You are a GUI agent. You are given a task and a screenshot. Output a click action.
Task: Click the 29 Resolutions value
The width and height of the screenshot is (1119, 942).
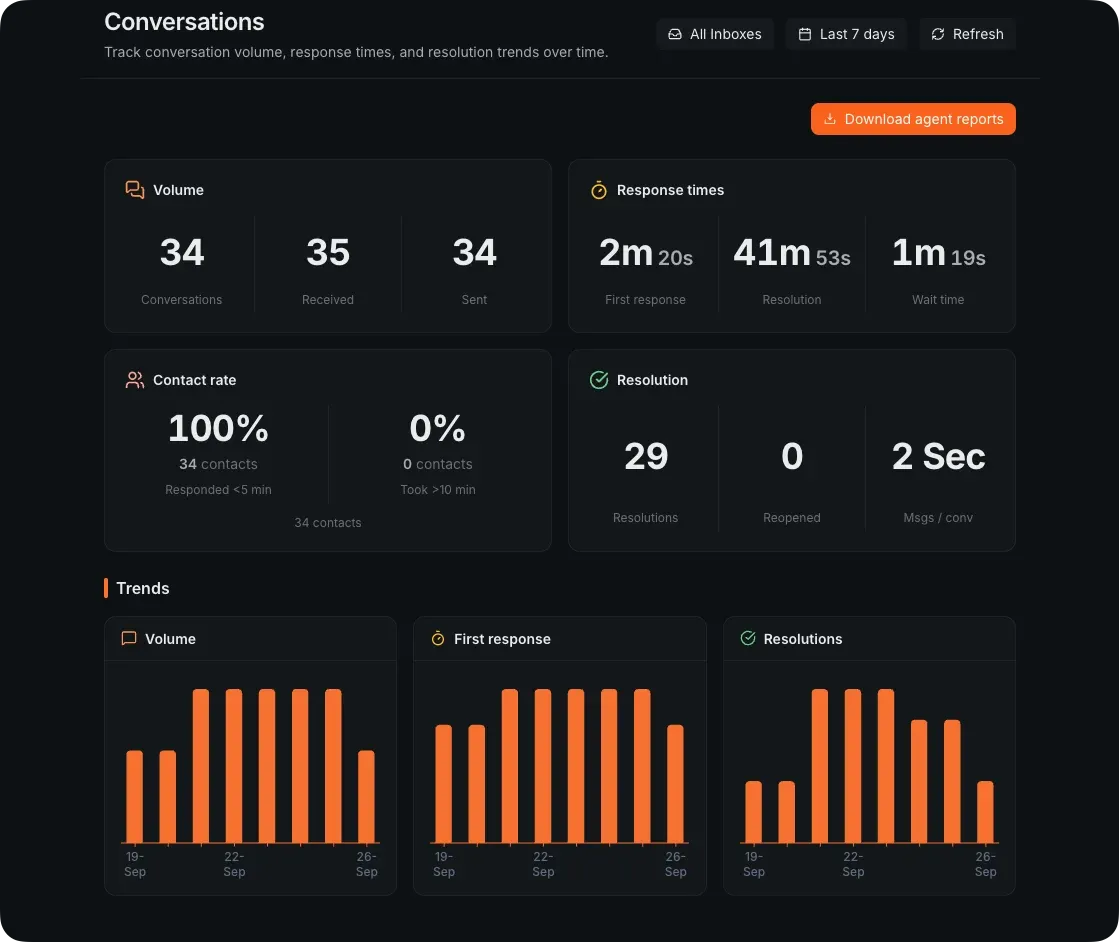(x=646, y=456)
